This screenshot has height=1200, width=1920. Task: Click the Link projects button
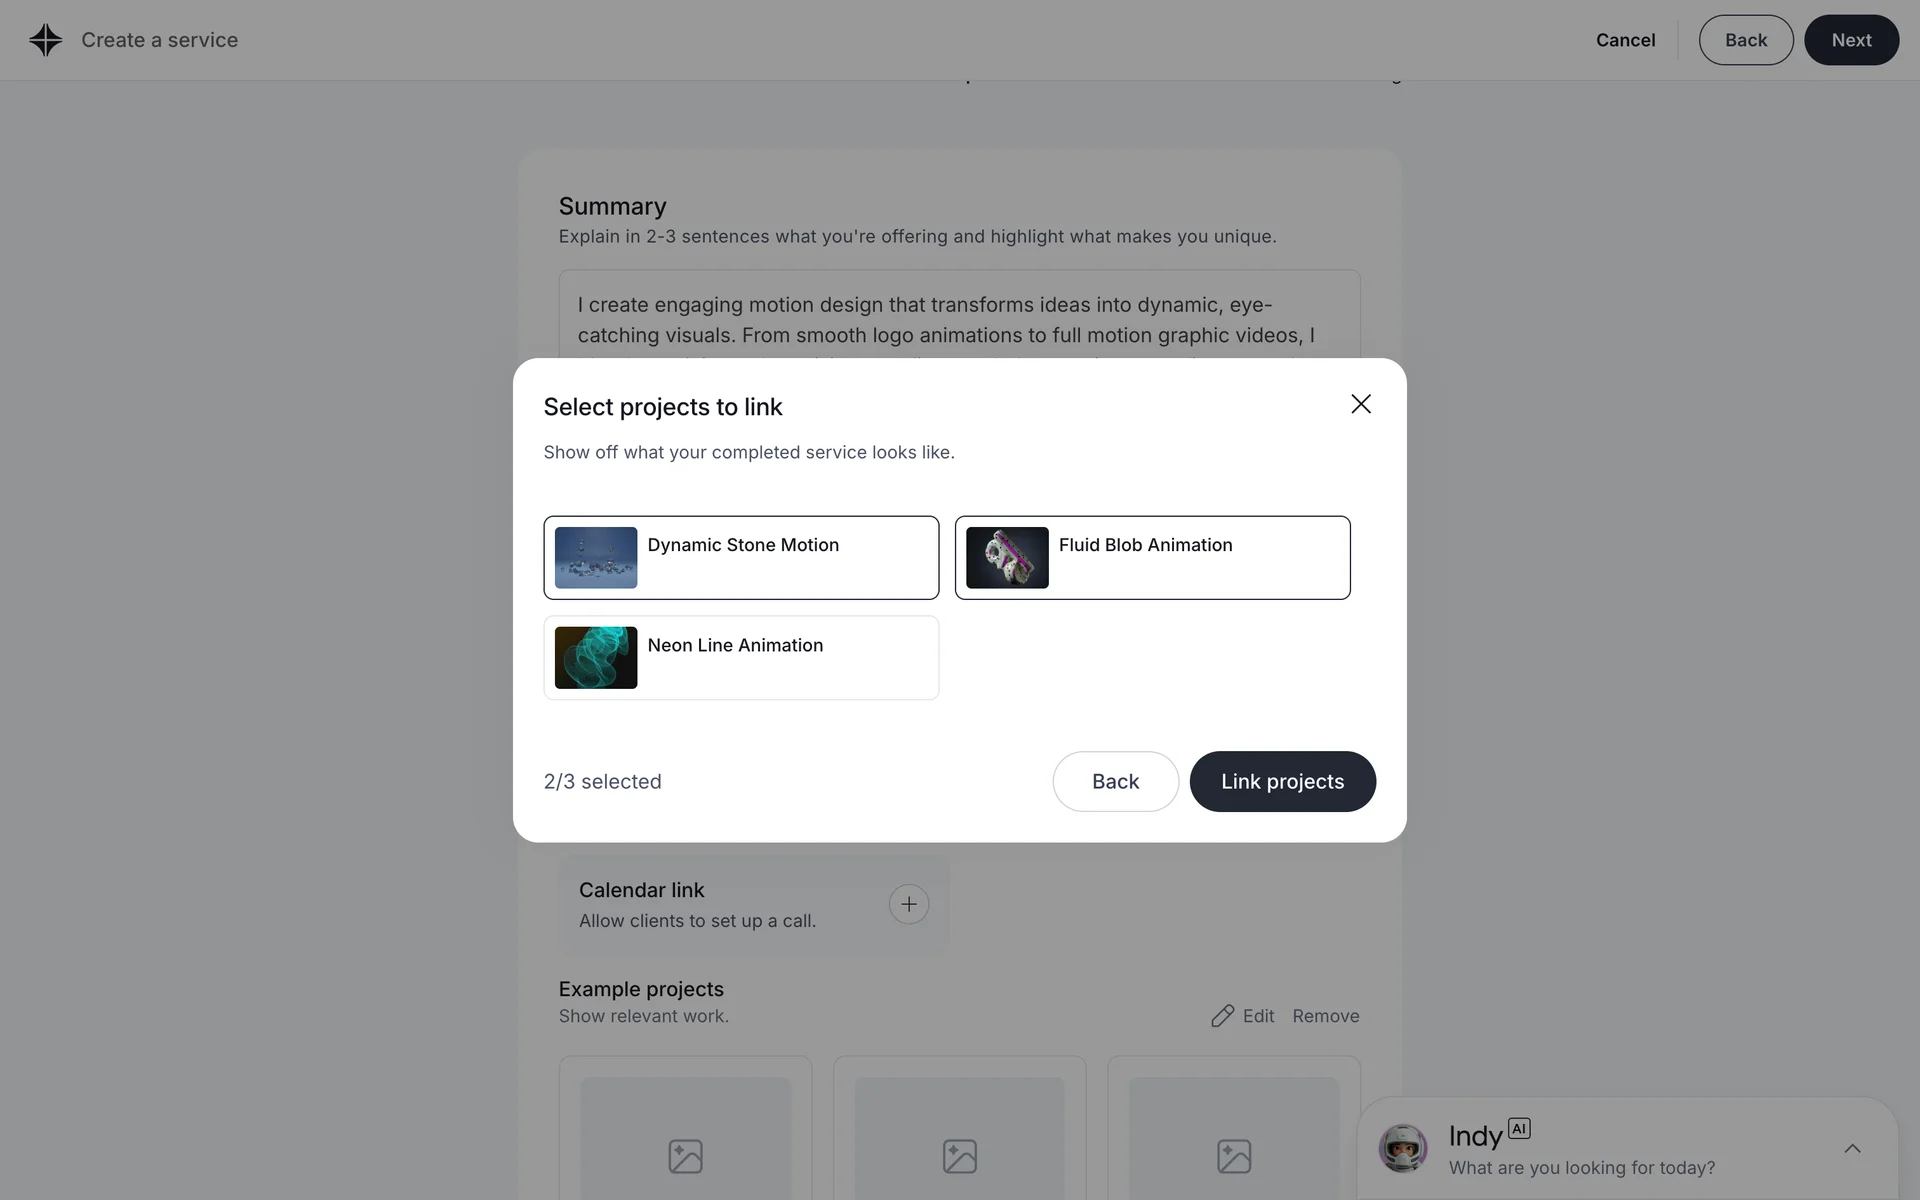pos(1282,782)
